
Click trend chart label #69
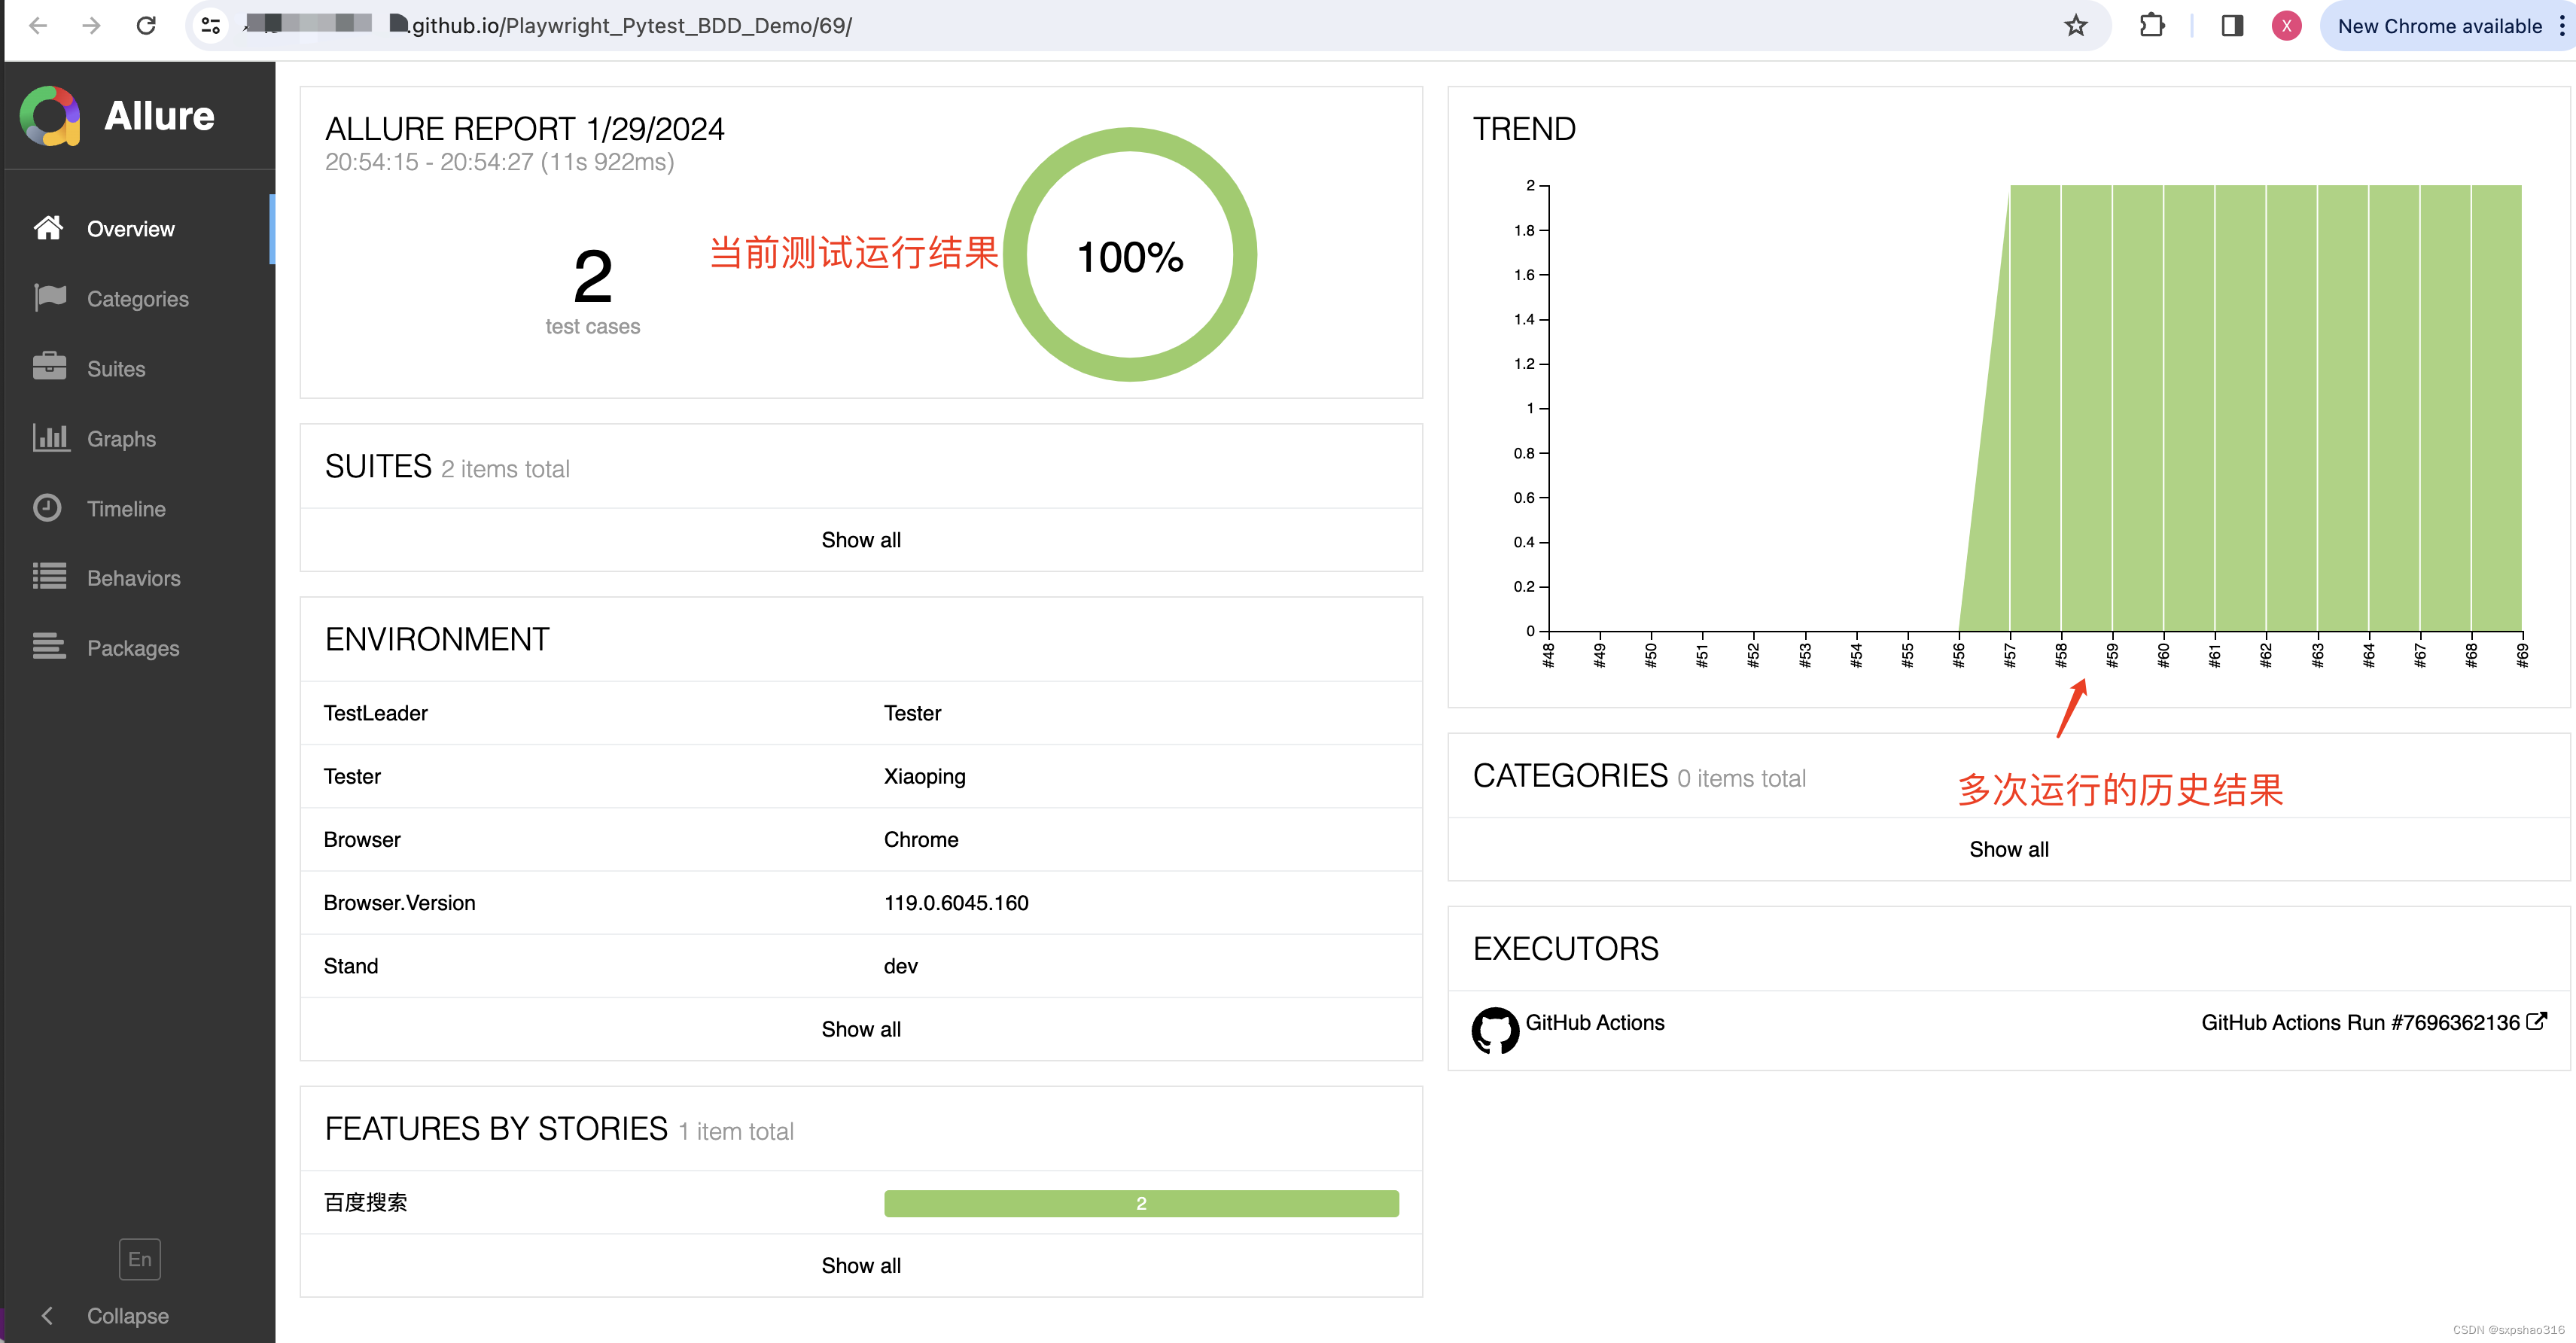(x=2522, y=655)
